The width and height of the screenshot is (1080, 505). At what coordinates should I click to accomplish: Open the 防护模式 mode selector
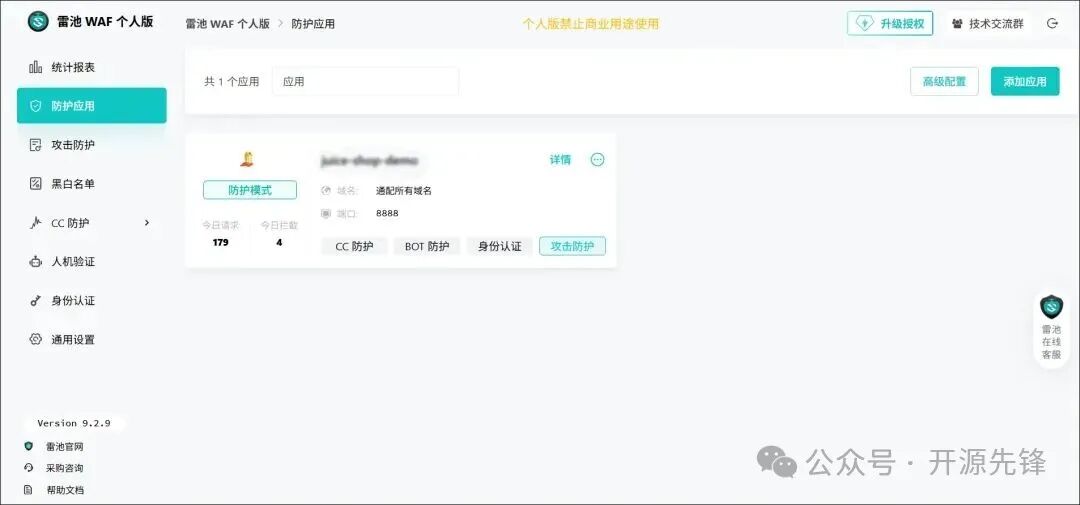coord(250,190)
